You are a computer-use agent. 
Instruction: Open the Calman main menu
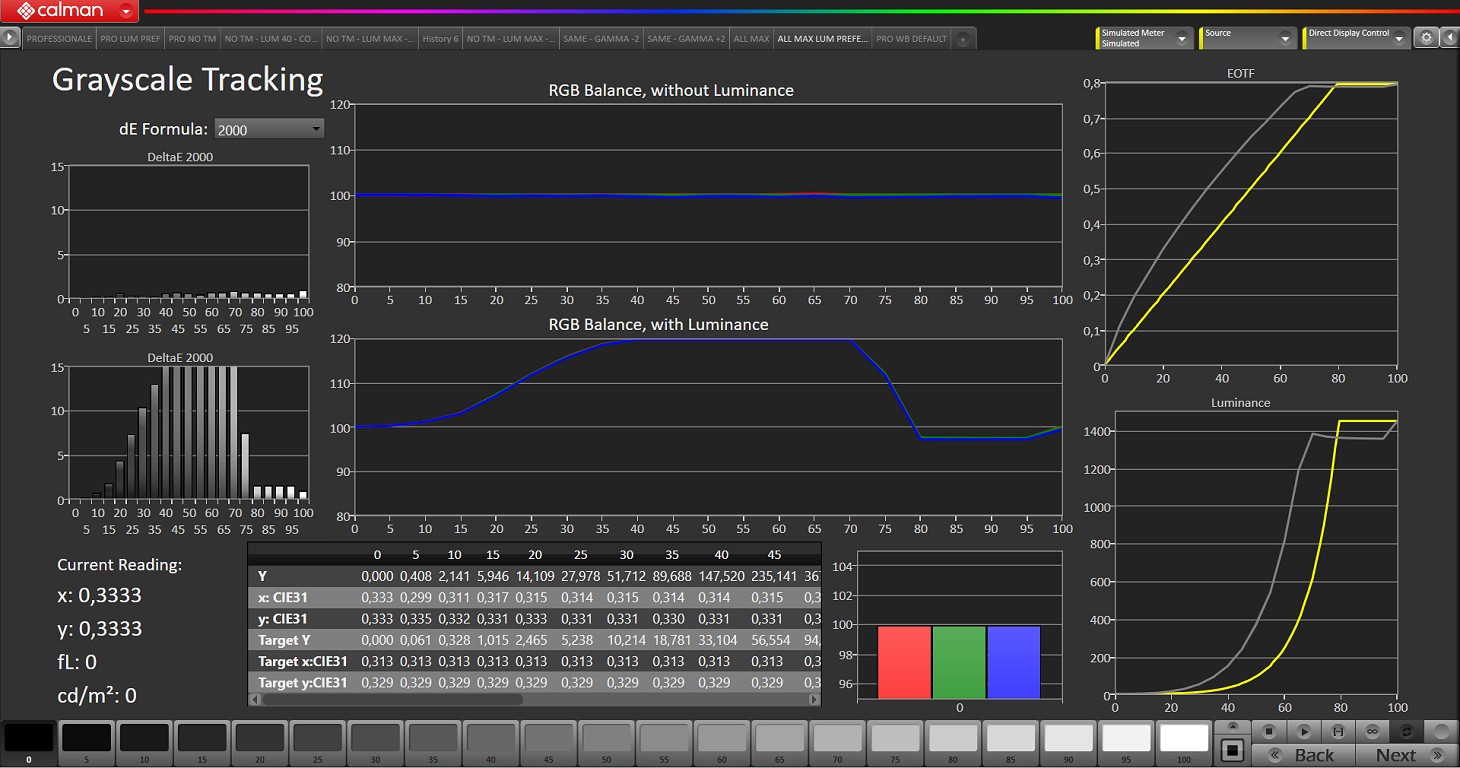coord(70,12)
